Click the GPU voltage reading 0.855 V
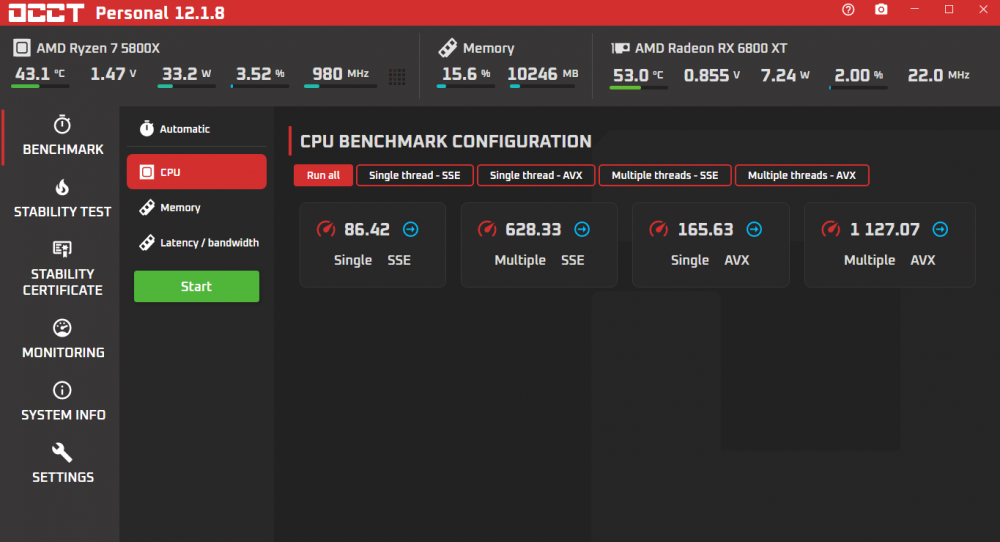 pyautogui.click(x=712, y=75)
